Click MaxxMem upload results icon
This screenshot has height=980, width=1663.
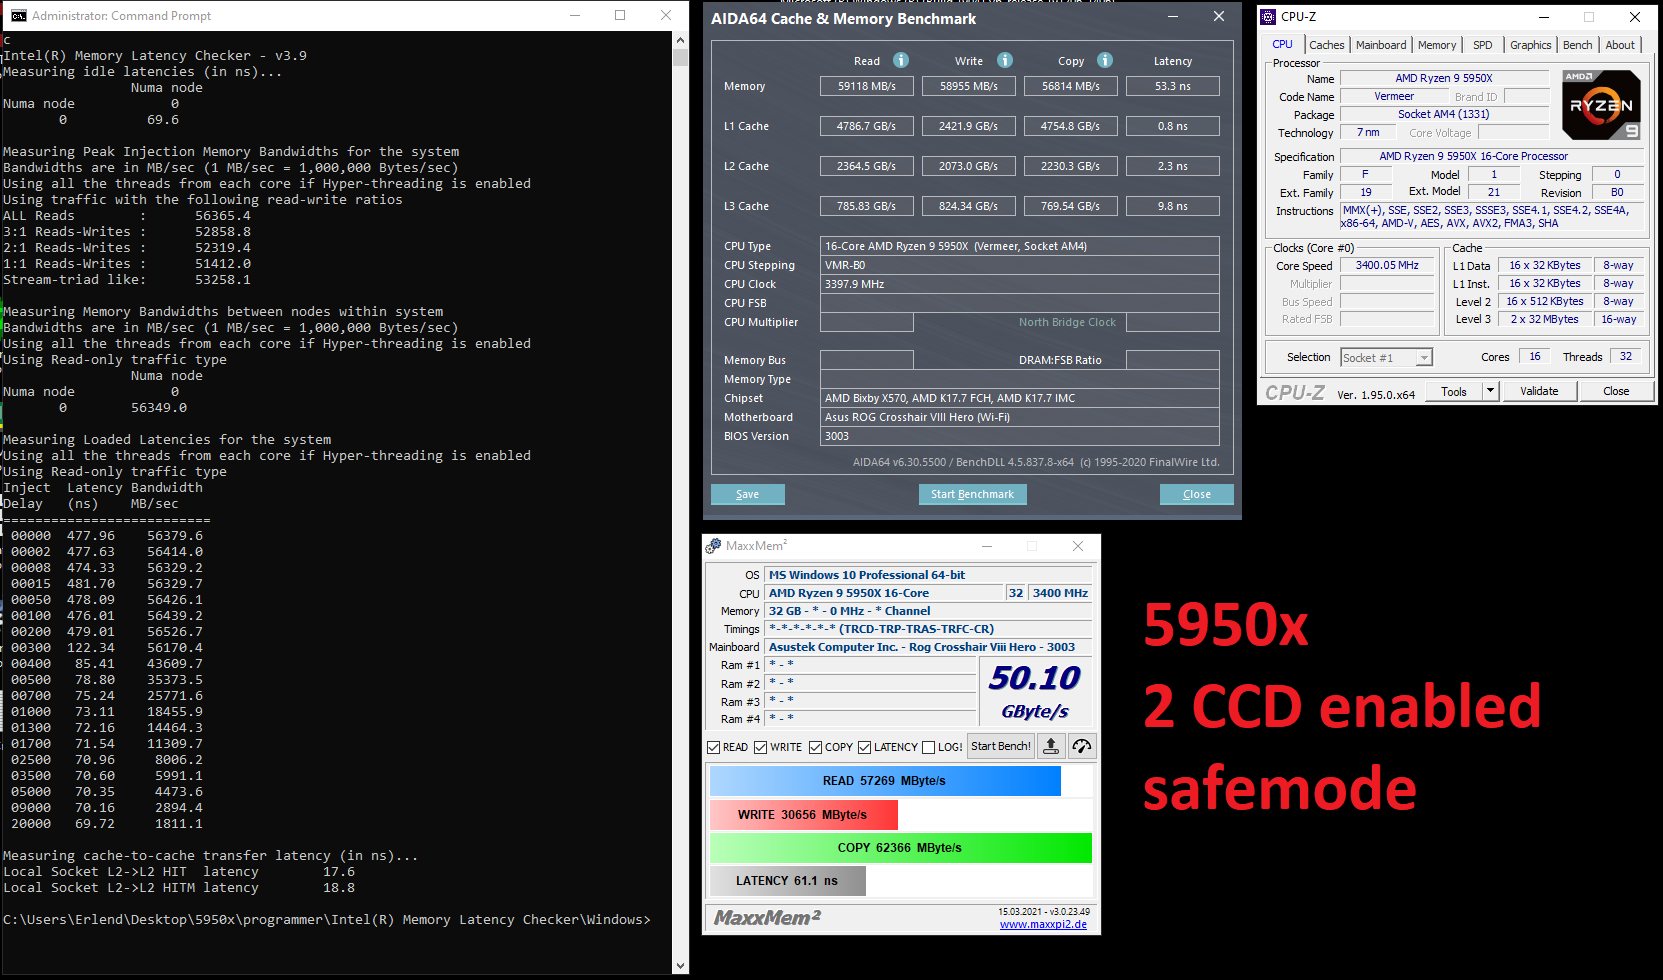1051,746
